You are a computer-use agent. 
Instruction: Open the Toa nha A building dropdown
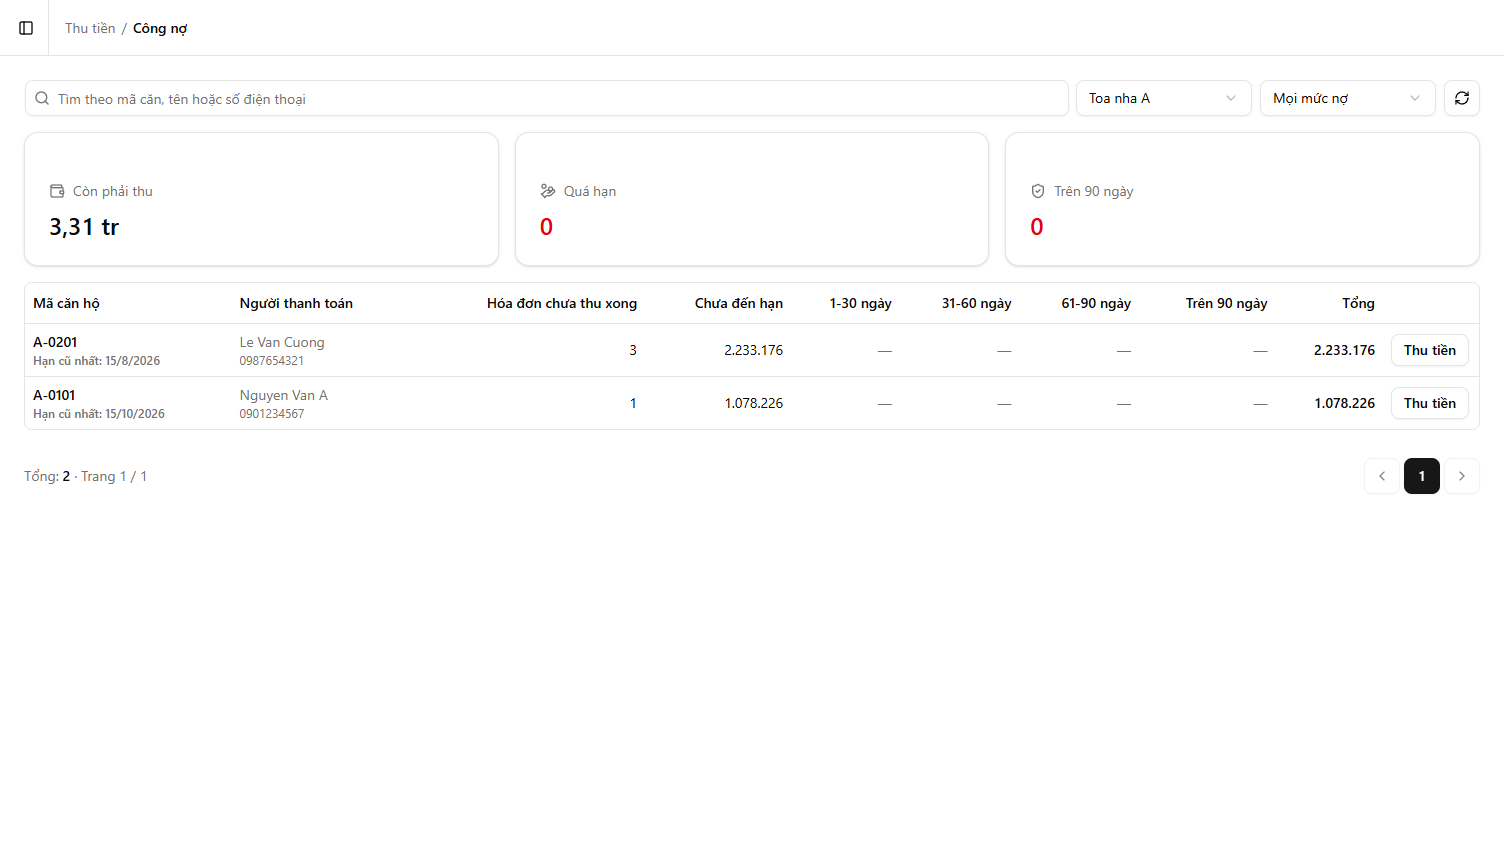(1164, 98)
